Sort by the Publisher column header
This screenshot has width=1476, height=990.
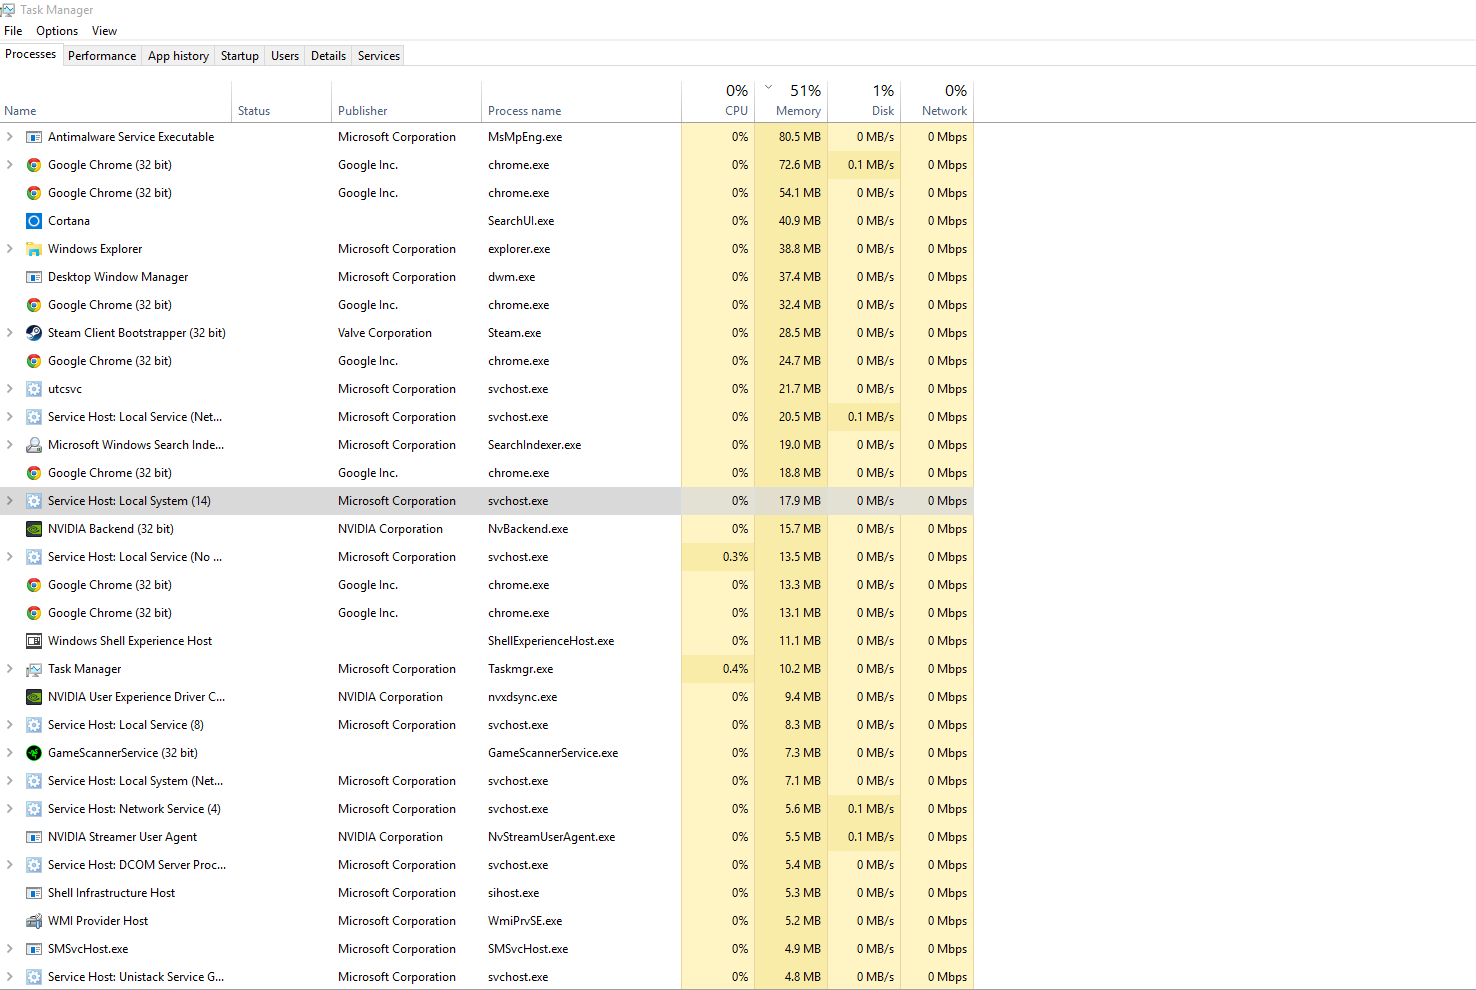[406, 101]
